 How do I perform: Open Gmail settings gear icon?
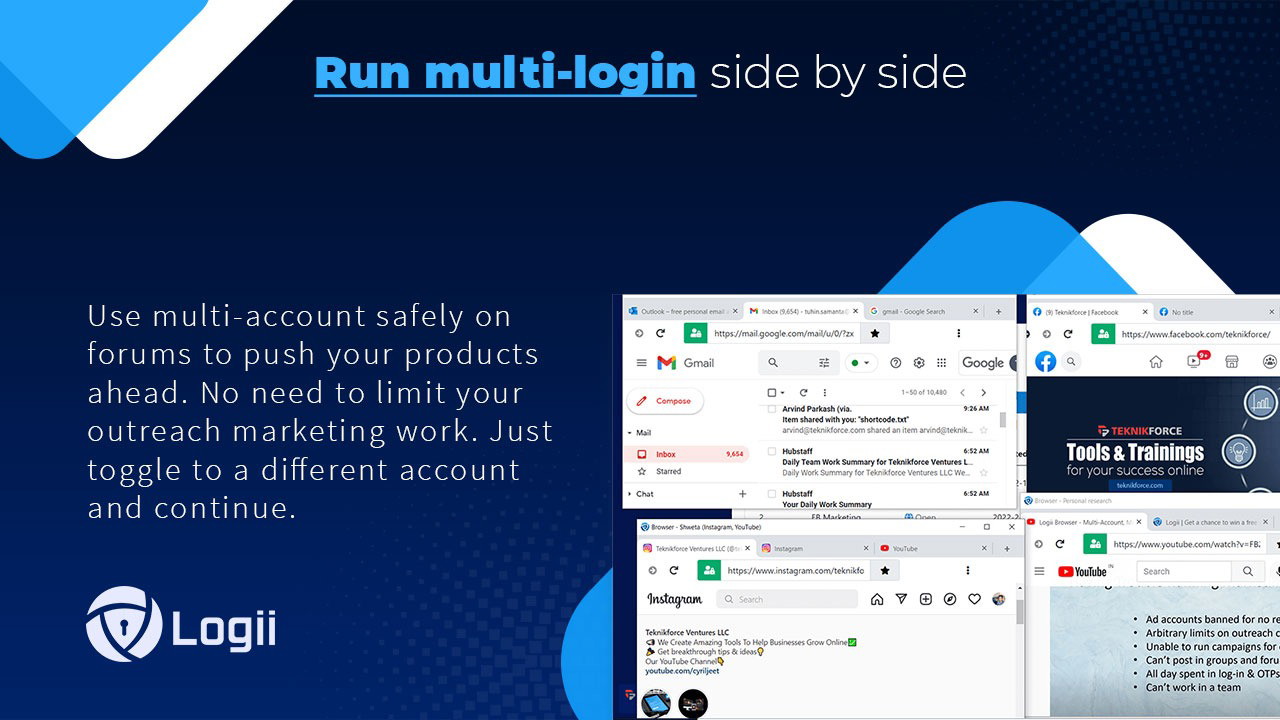coord(918,363)
